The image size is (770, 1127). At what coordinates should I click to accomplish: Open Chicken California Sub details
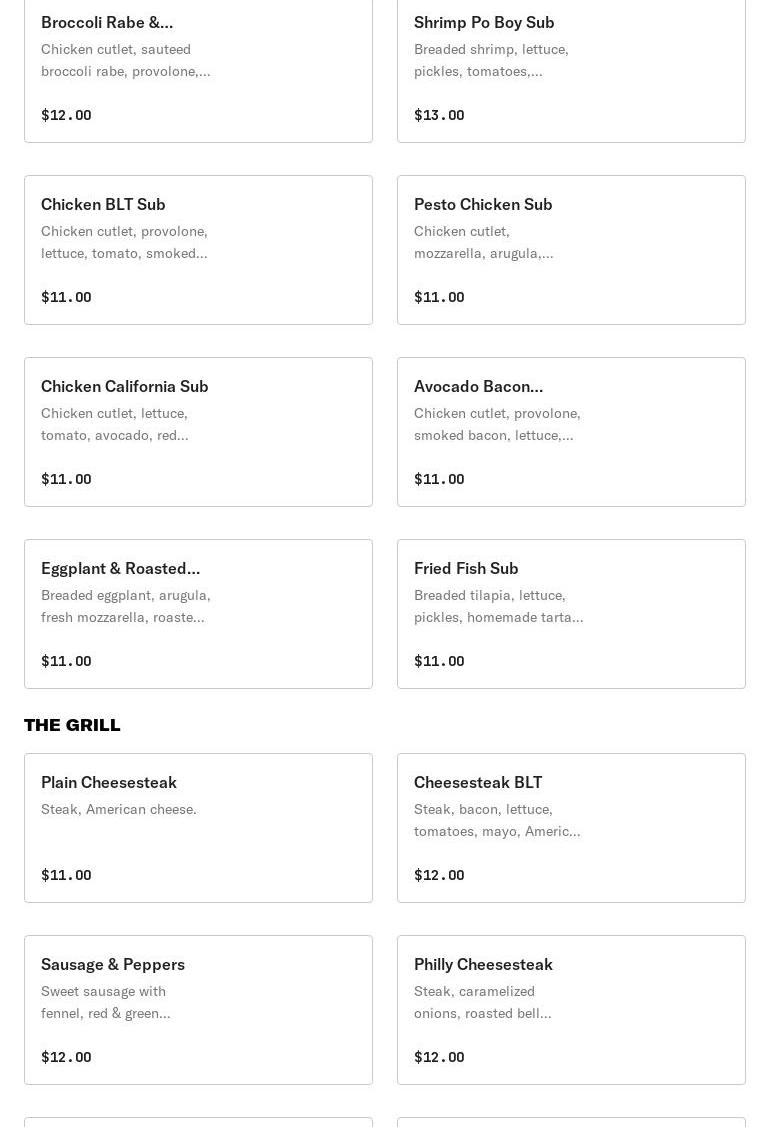point(198,432)
